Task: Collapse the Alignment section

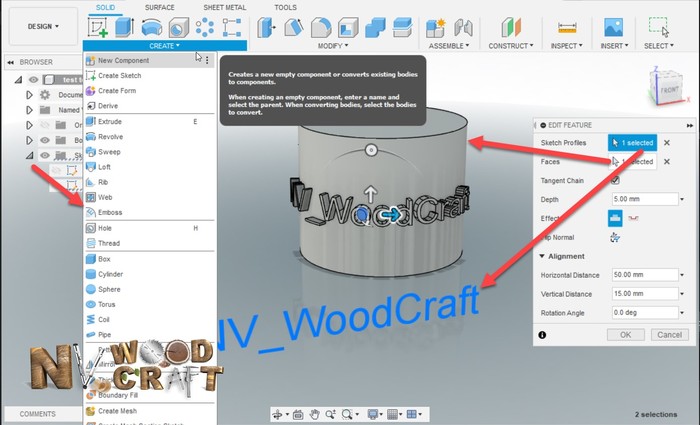Action: 543,256
